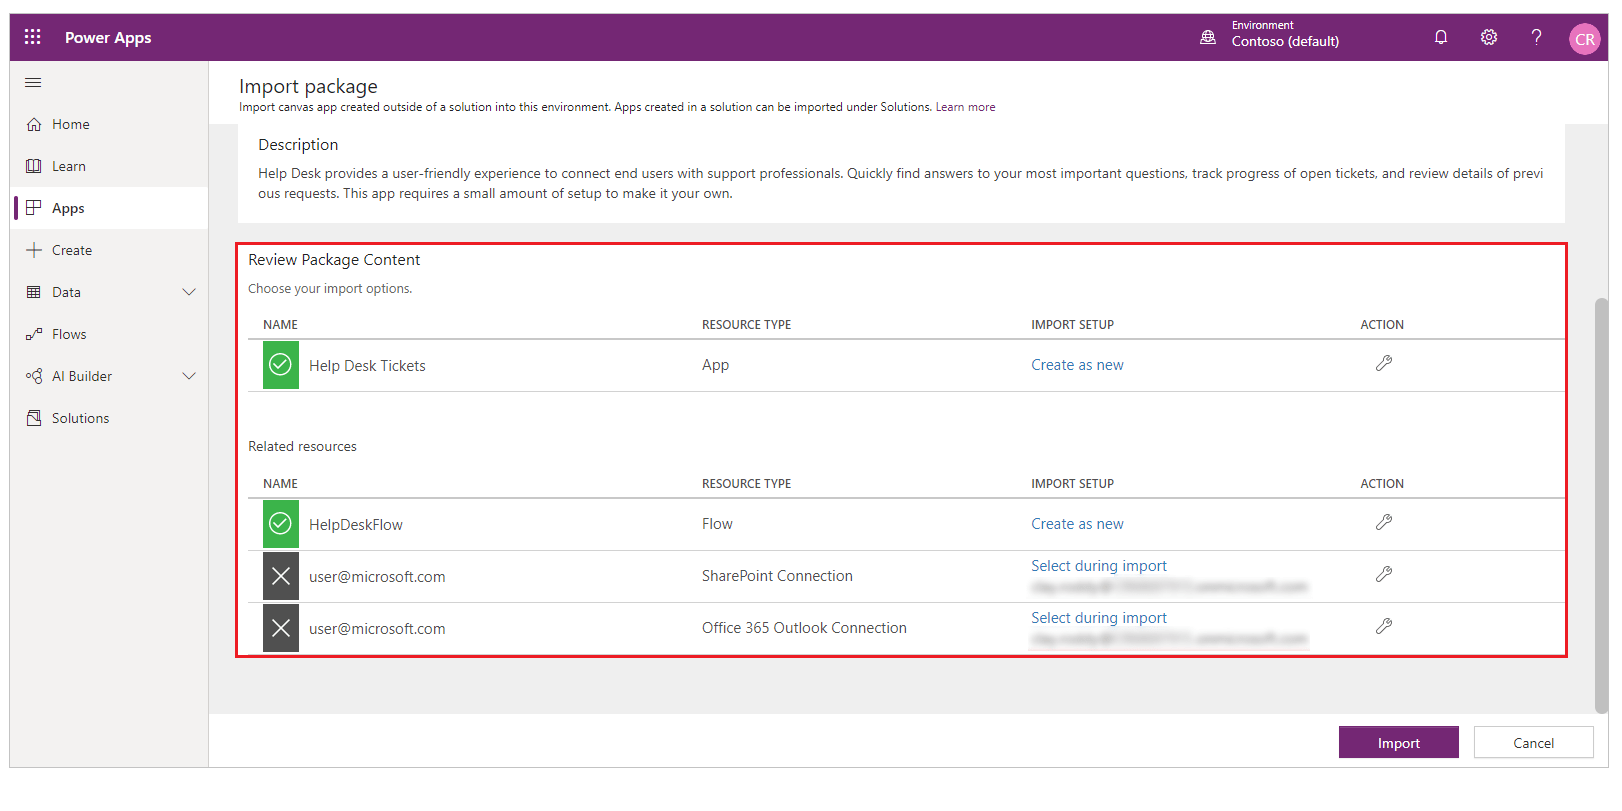The height and width of the screenshot is (811, 1622).
Task: Click the X status icon for SharePoint Connection
Action: pos(281,576)
